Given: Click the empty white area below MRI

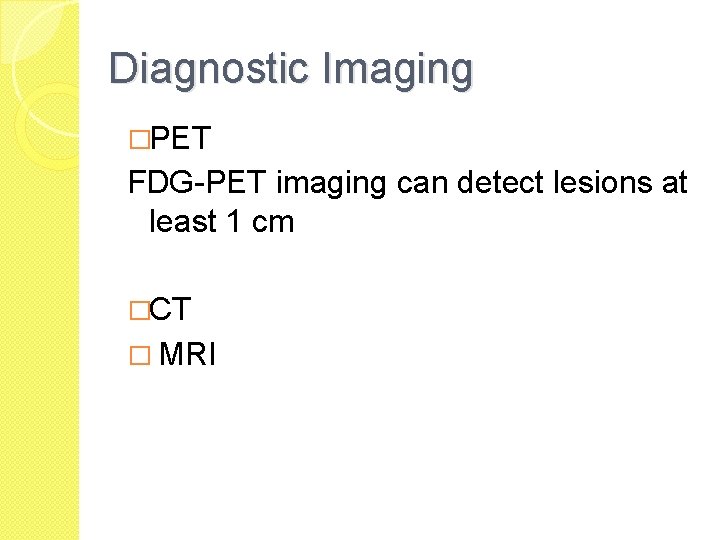Looking at the screenshot, I should (400, 450).
